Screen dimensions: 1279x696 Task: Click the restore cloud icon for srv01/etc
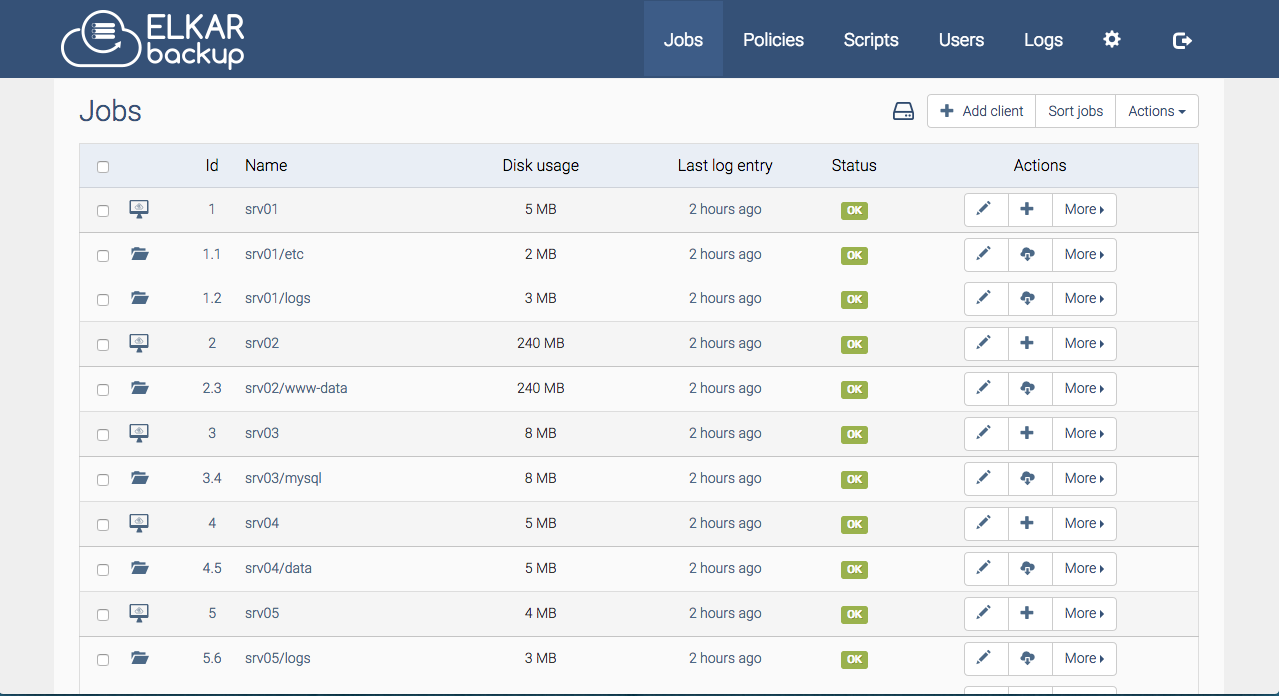(1029, 254)
